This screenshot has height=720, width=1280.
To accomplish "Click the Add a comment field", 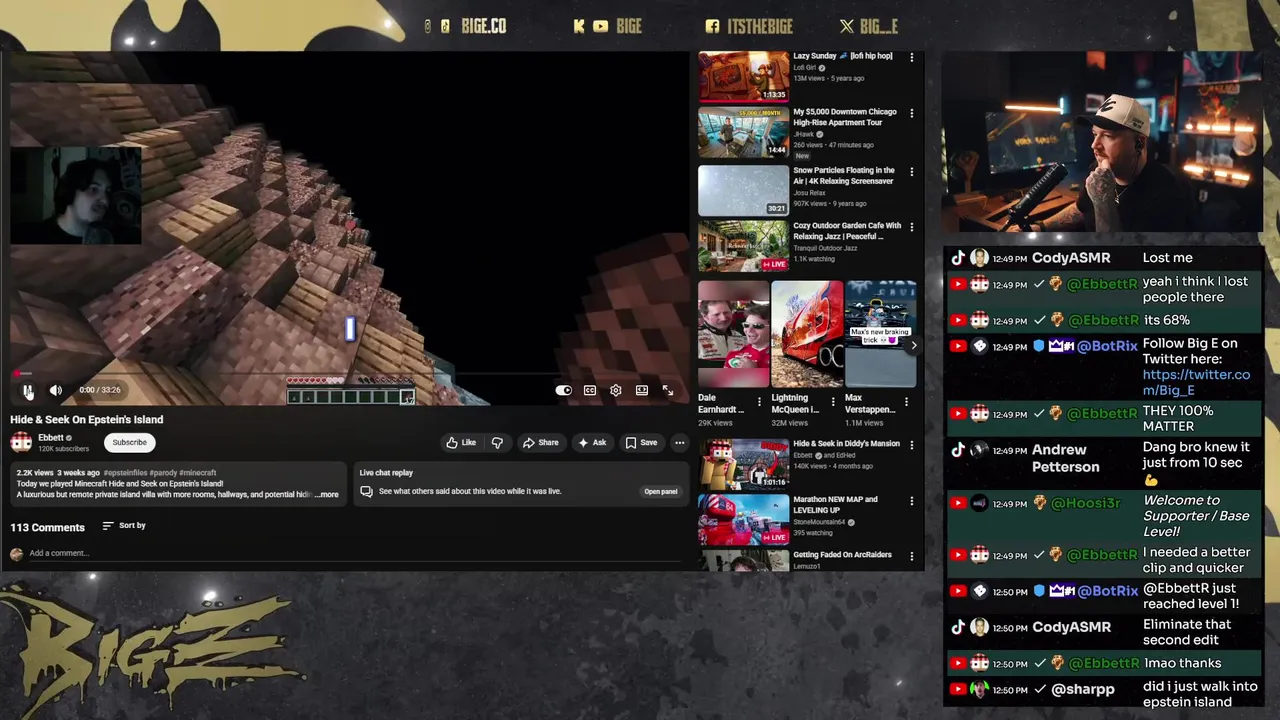I will [x=355, y=553].
